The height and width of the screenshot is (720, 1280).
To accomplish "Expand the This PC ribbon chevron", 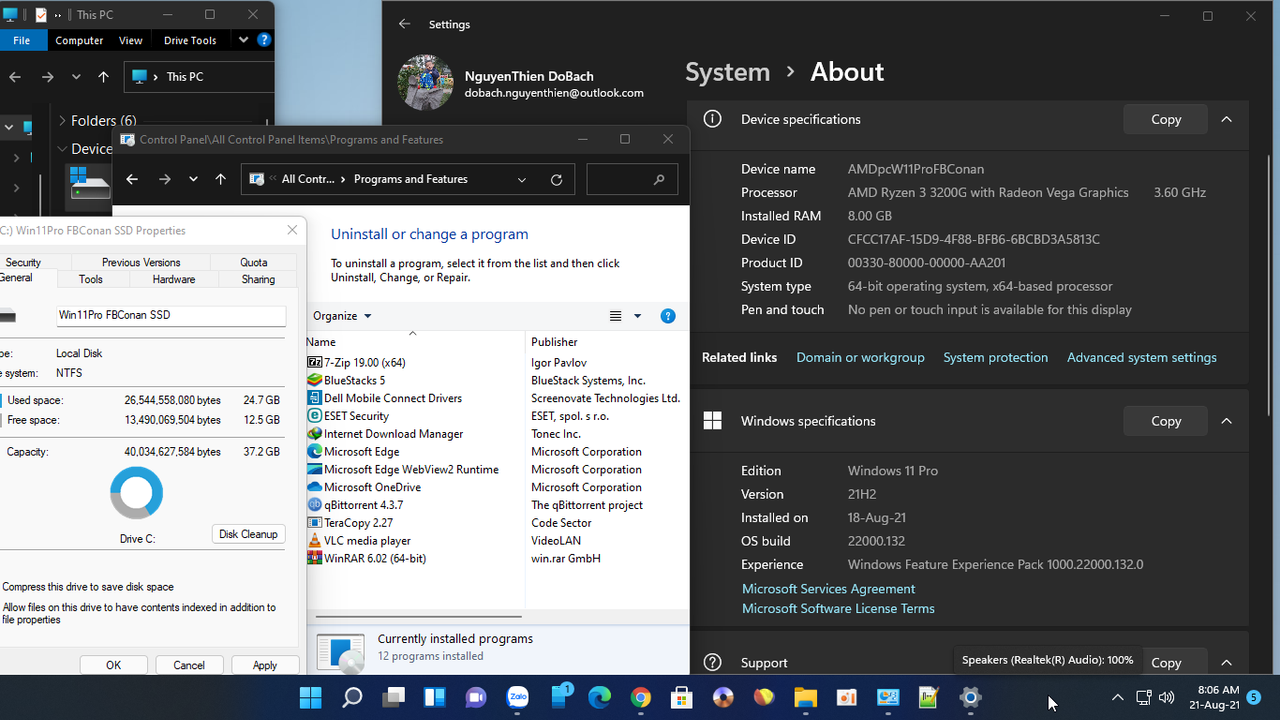I will 242,40.
